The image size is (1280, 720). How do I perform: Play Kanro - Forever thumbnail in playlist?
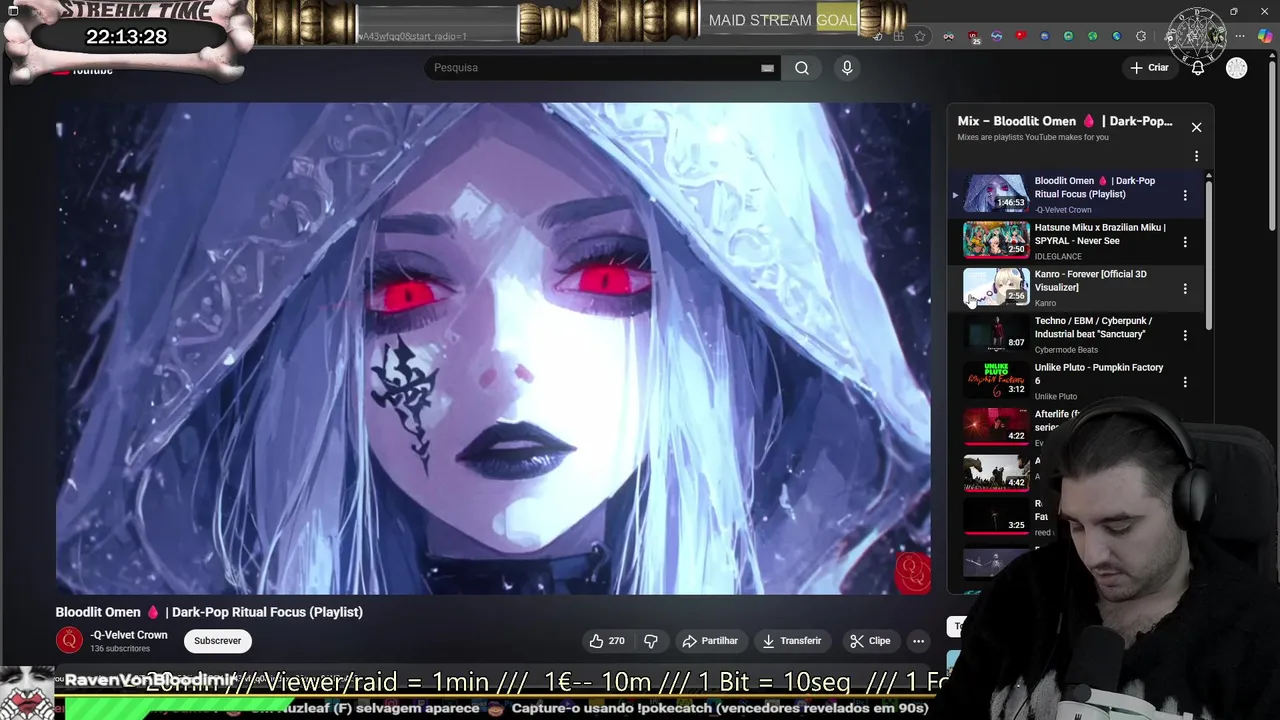point(996,288)
